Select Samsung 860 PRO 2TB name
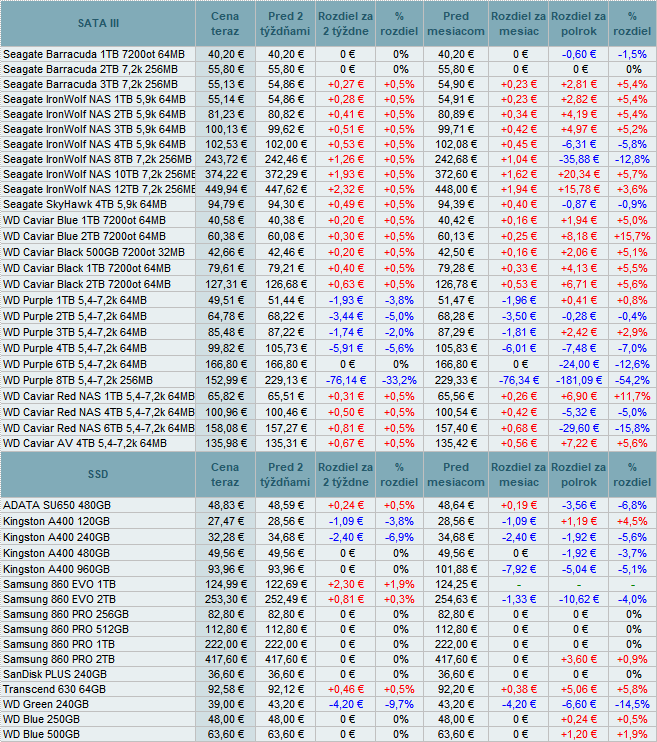 tap(59, 660)
